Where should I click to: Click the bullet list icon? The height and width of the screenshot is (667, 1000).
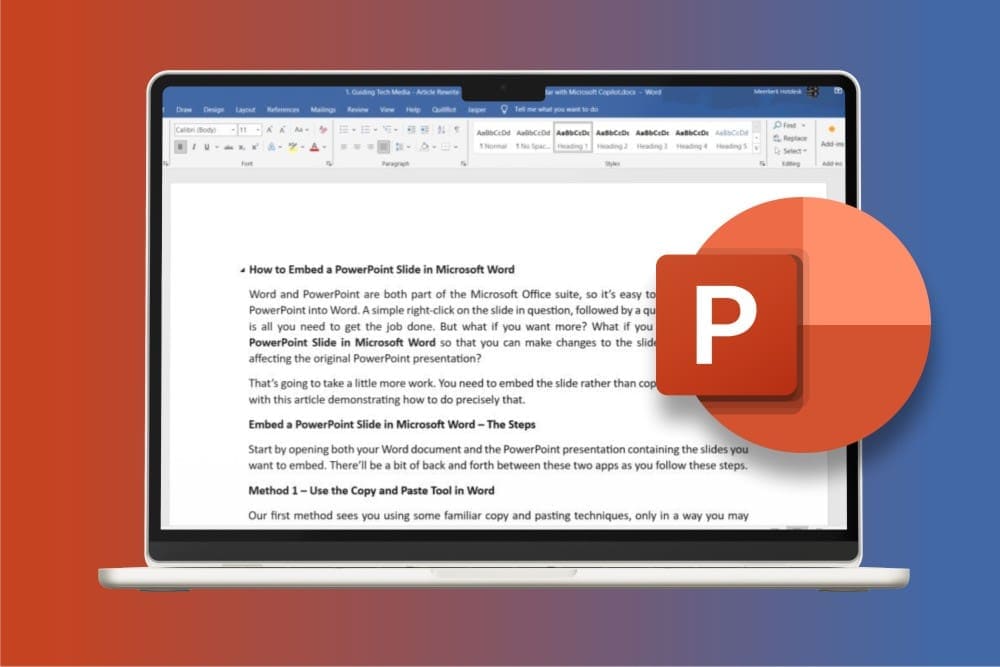pyautogui.click(x=343, y=130)
